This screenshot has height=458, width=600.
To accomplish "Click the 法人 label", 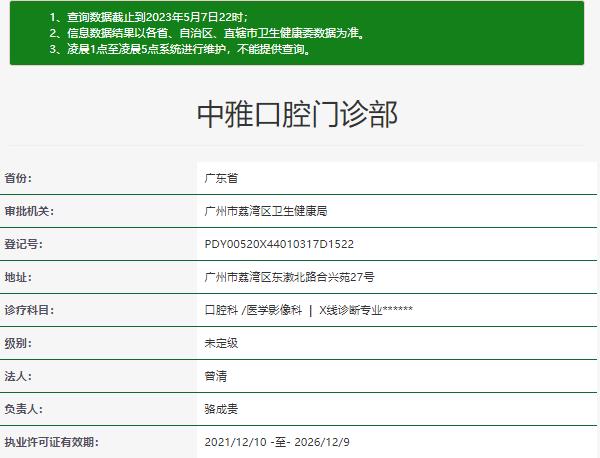I will (x=18, y=376).
